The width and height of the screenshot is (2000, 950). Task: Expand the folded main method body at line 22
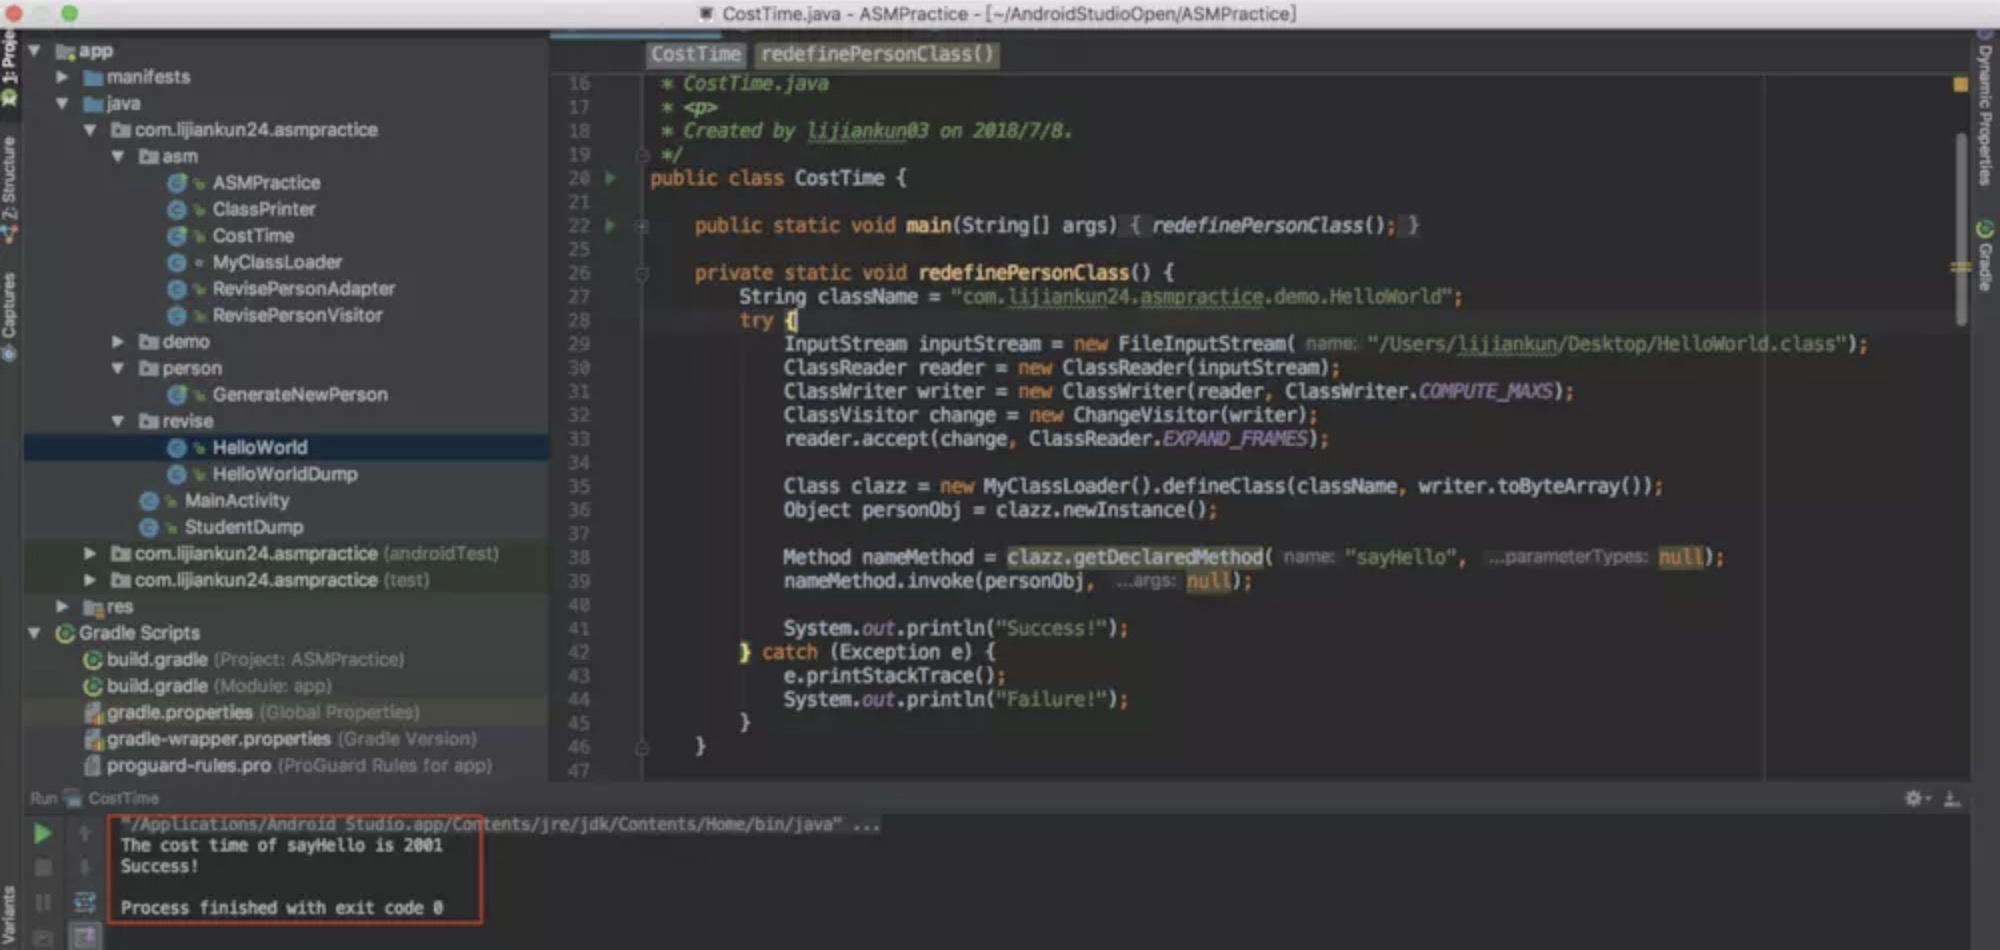point(642,226)
